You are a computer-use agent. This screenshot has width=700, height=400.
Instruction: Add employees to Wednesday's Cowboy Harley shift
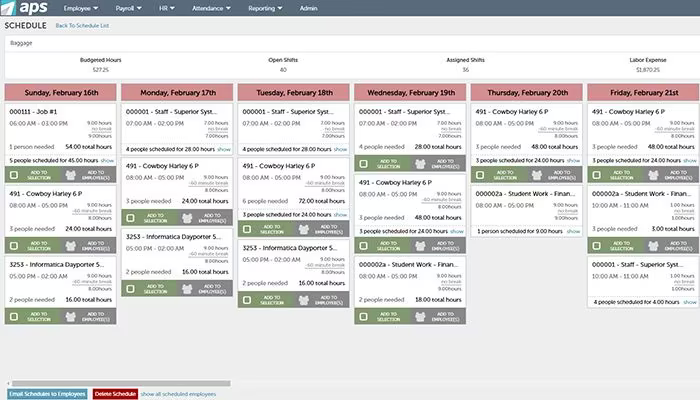click(x=437, y=246)
